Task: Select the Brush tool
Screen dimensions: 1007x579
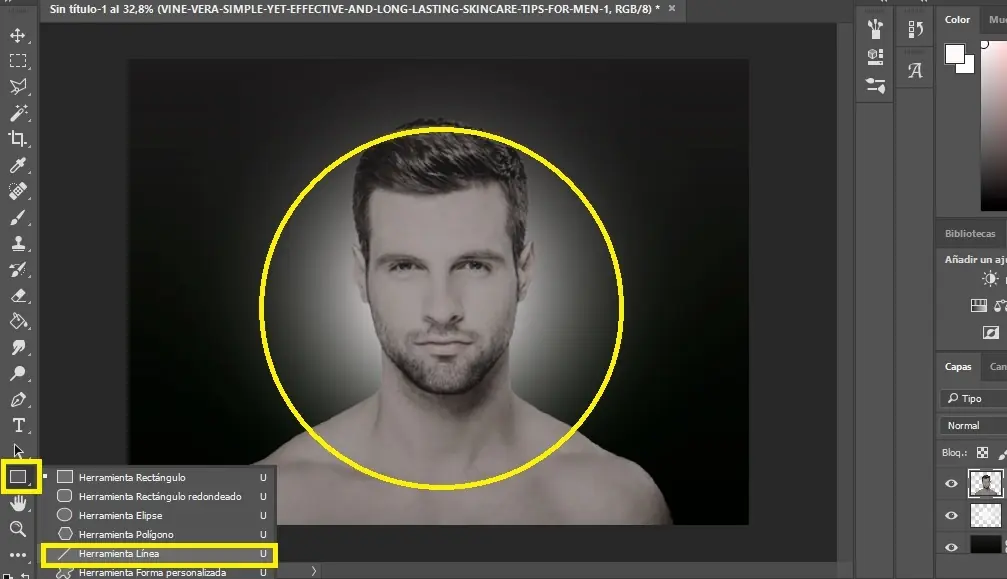Action: 18,218
